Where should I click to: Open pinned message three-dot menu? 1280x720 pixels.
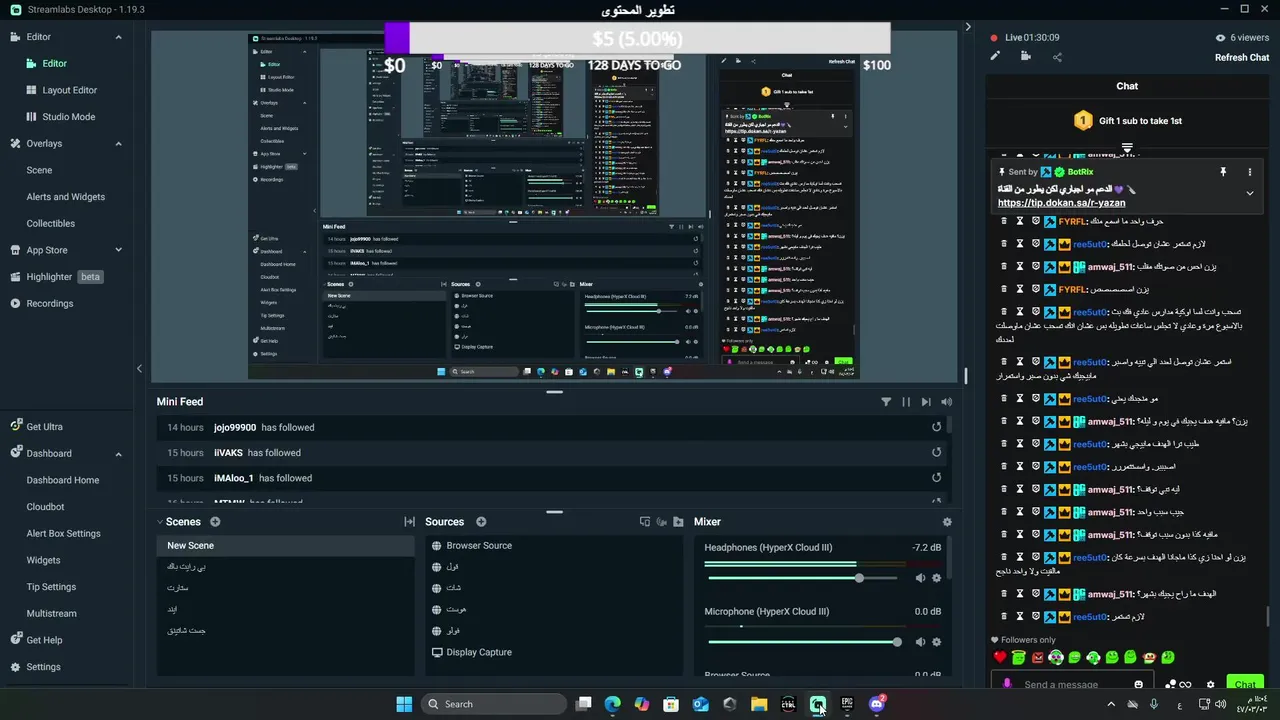click(1249, 172)
